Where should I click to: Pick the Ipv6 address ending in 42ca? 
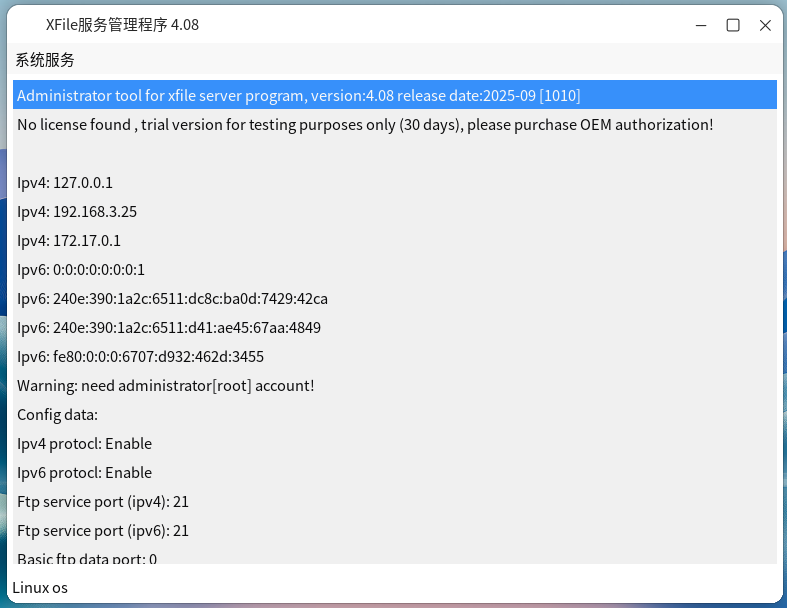click(x=172, y=299)
